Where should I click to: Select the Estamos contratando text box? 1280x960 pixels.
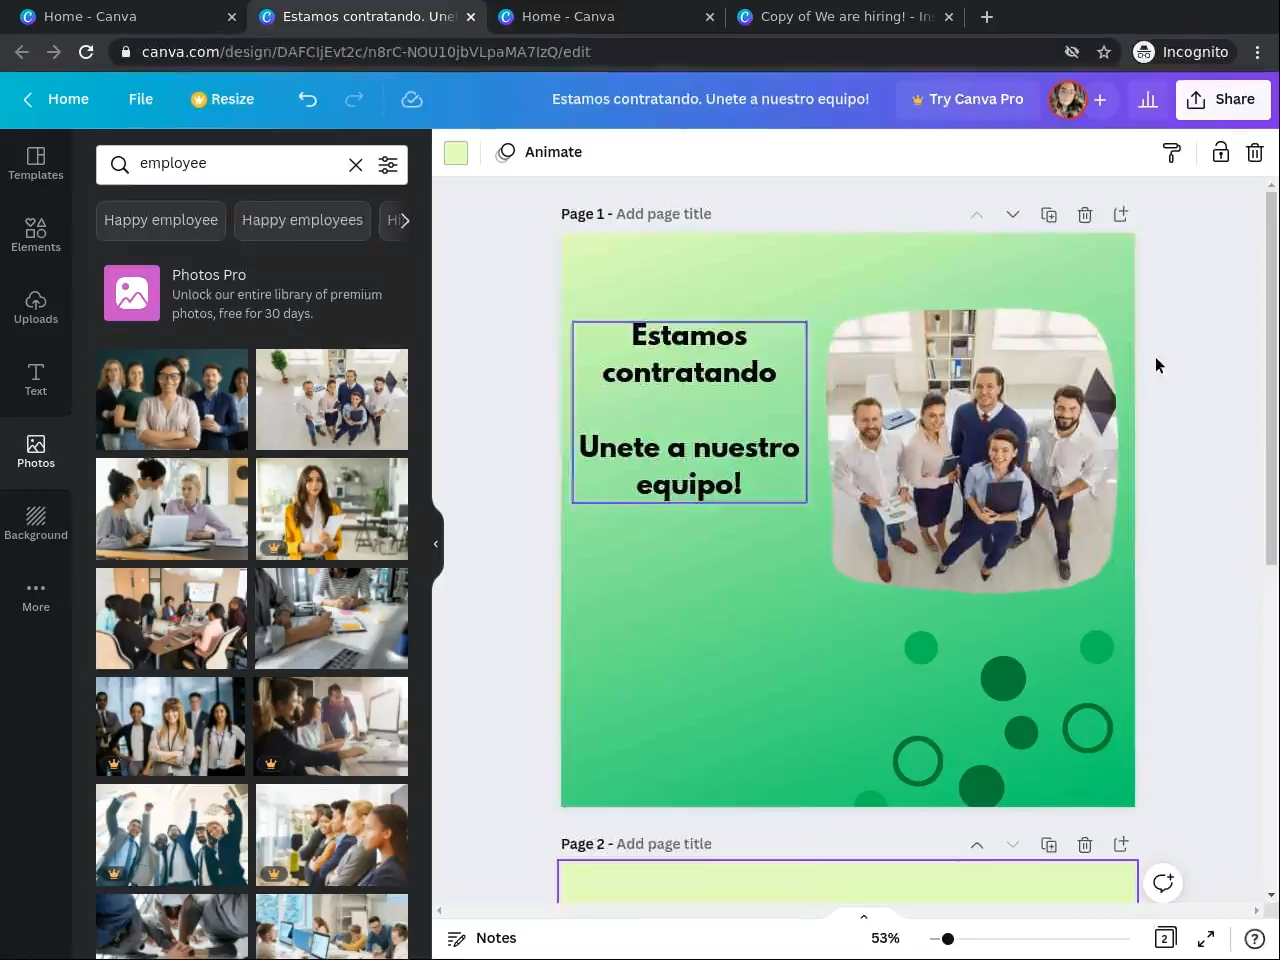point(689,411)
